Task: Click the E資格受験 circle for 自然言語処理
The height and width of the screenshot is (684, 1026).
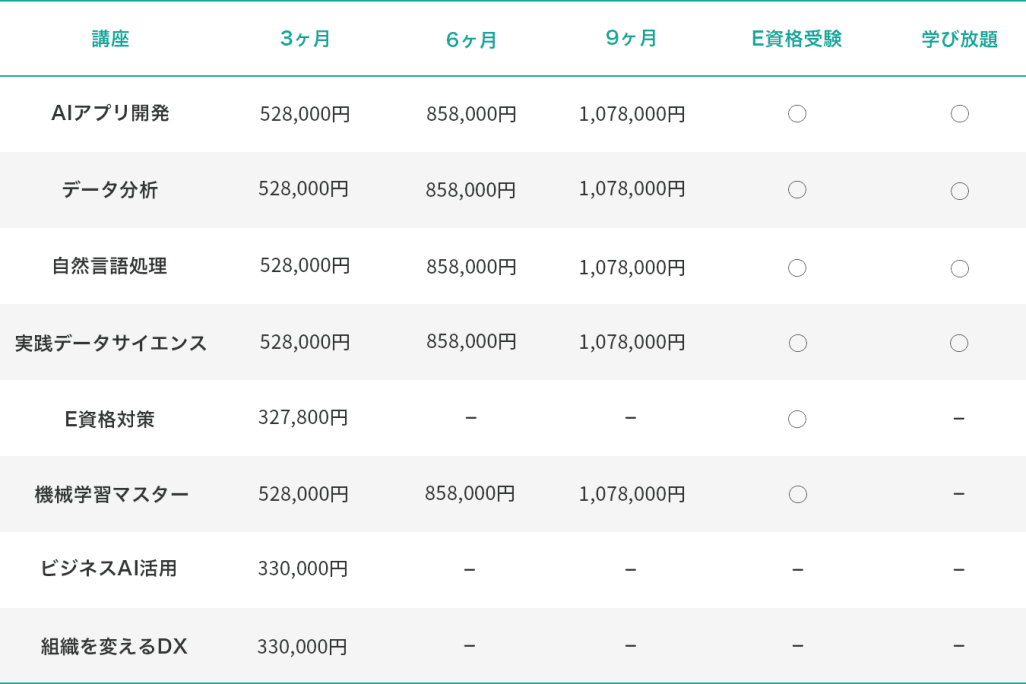Action: click(x=797, y=268)
